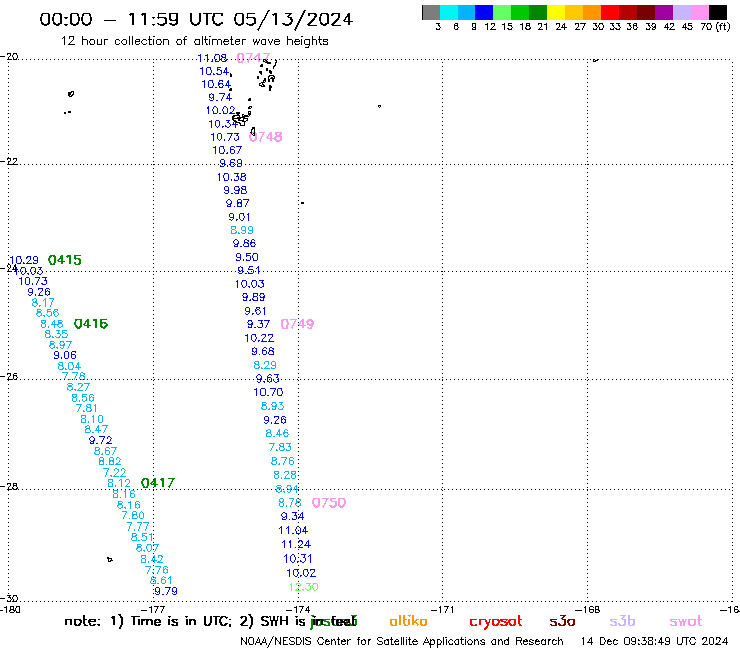Click the wave height value '11.04'
This screenshot has width=740, height=650.
293,531
